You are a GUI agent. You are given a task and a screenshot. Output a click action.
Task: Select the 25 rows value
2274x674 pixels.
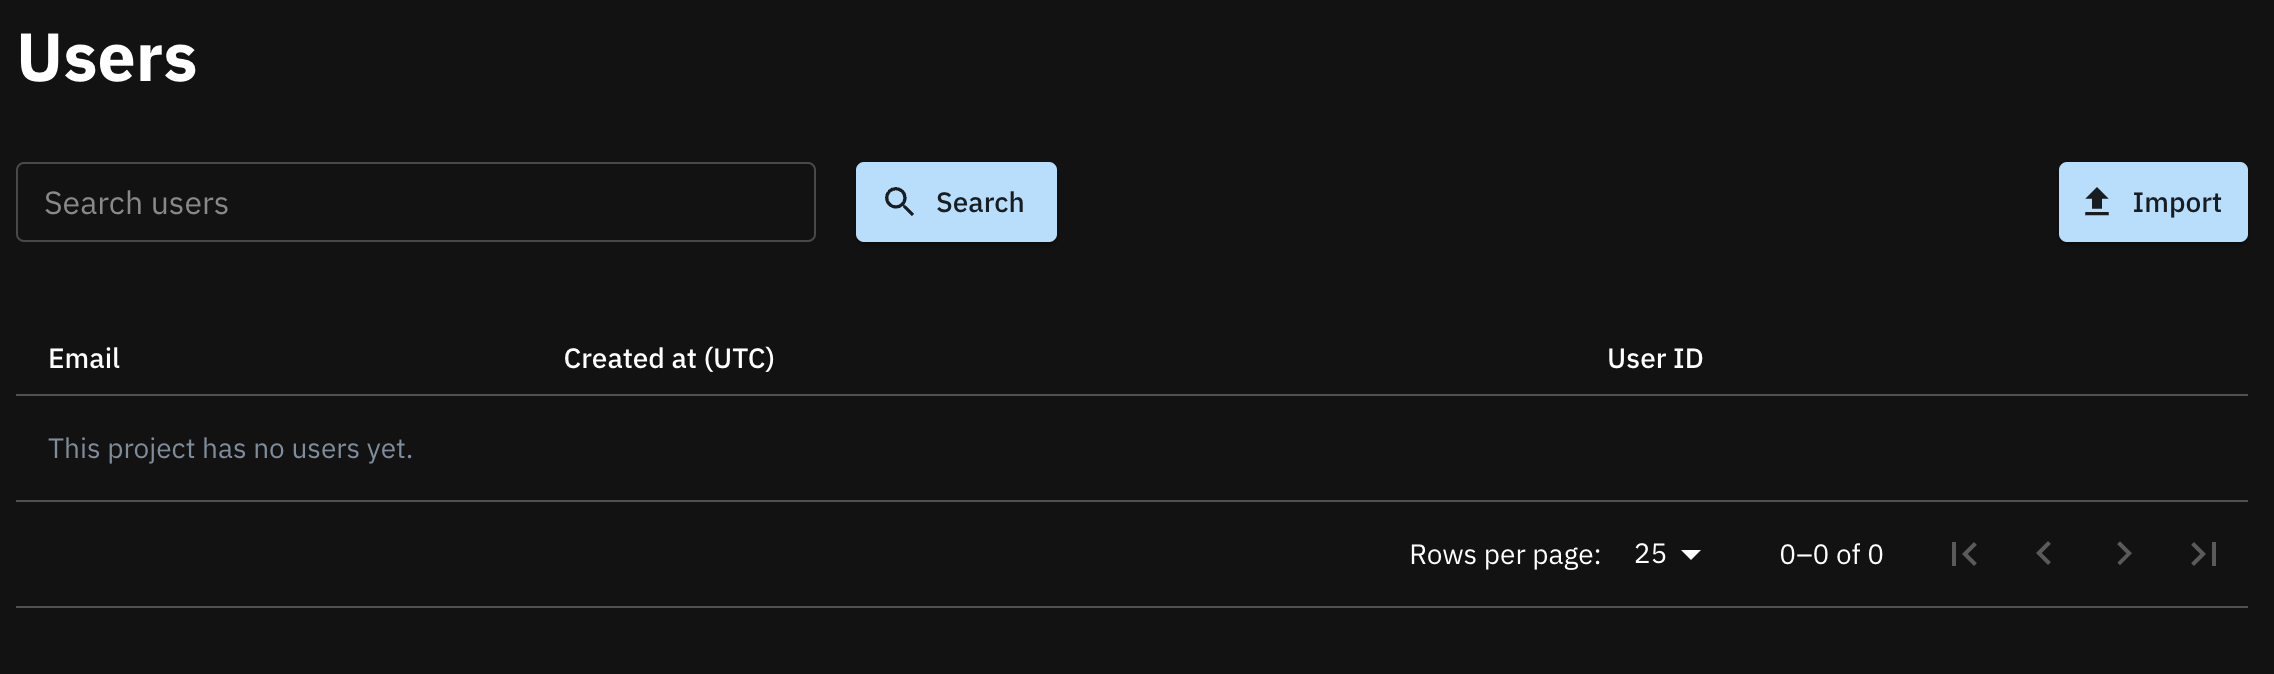click(1650, 554)
